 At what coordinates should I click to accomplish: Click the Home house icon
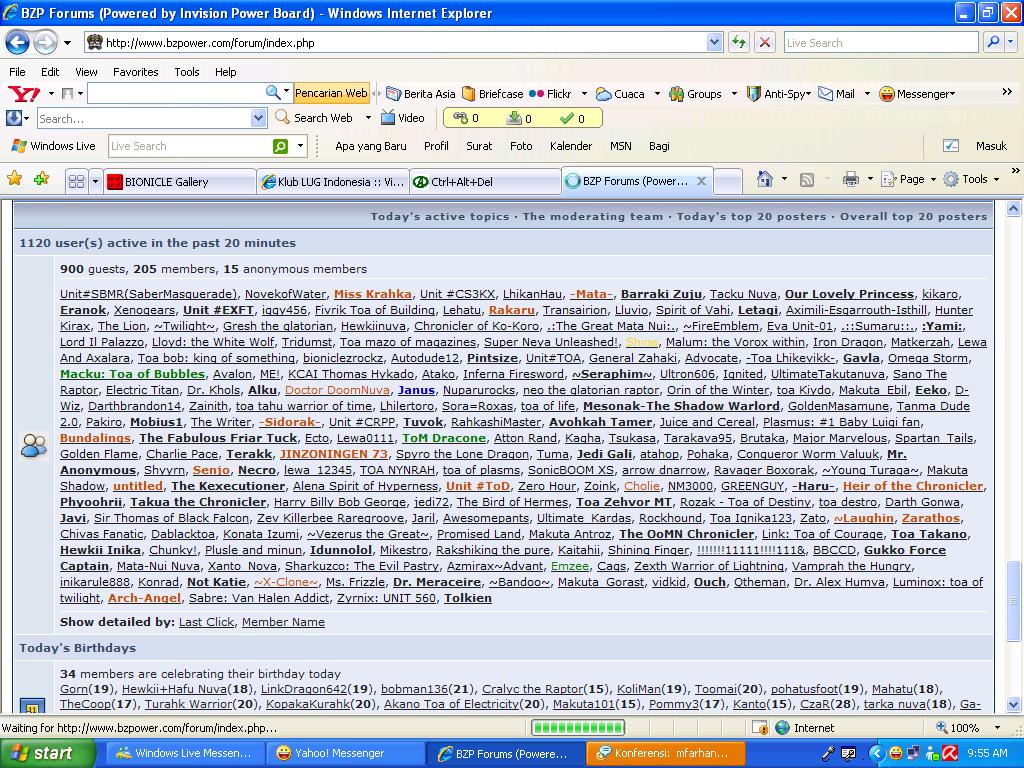coord(765,178)
